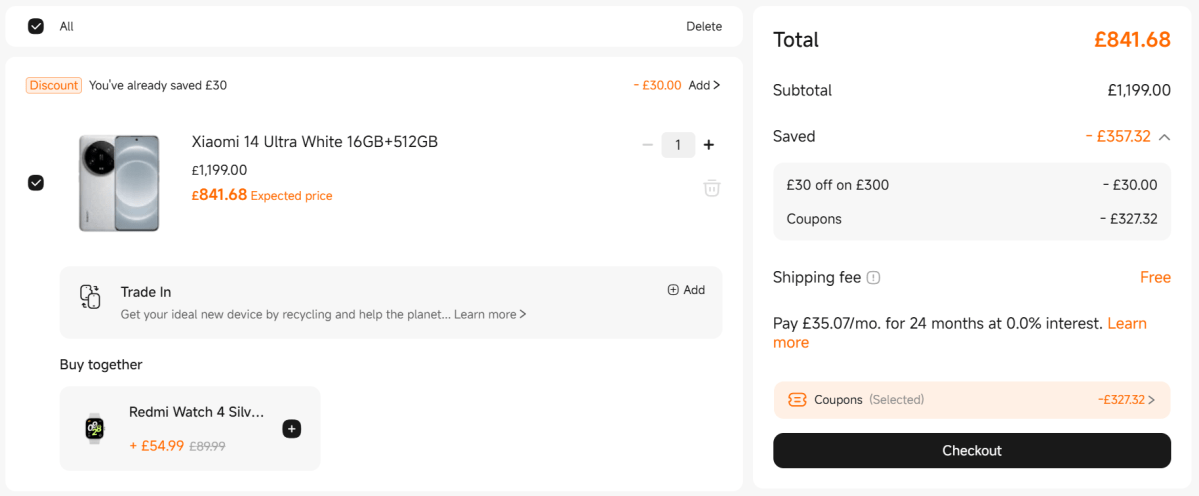
Task: Expand discount offers via Add arrow
Action: (x=704, y=86)
